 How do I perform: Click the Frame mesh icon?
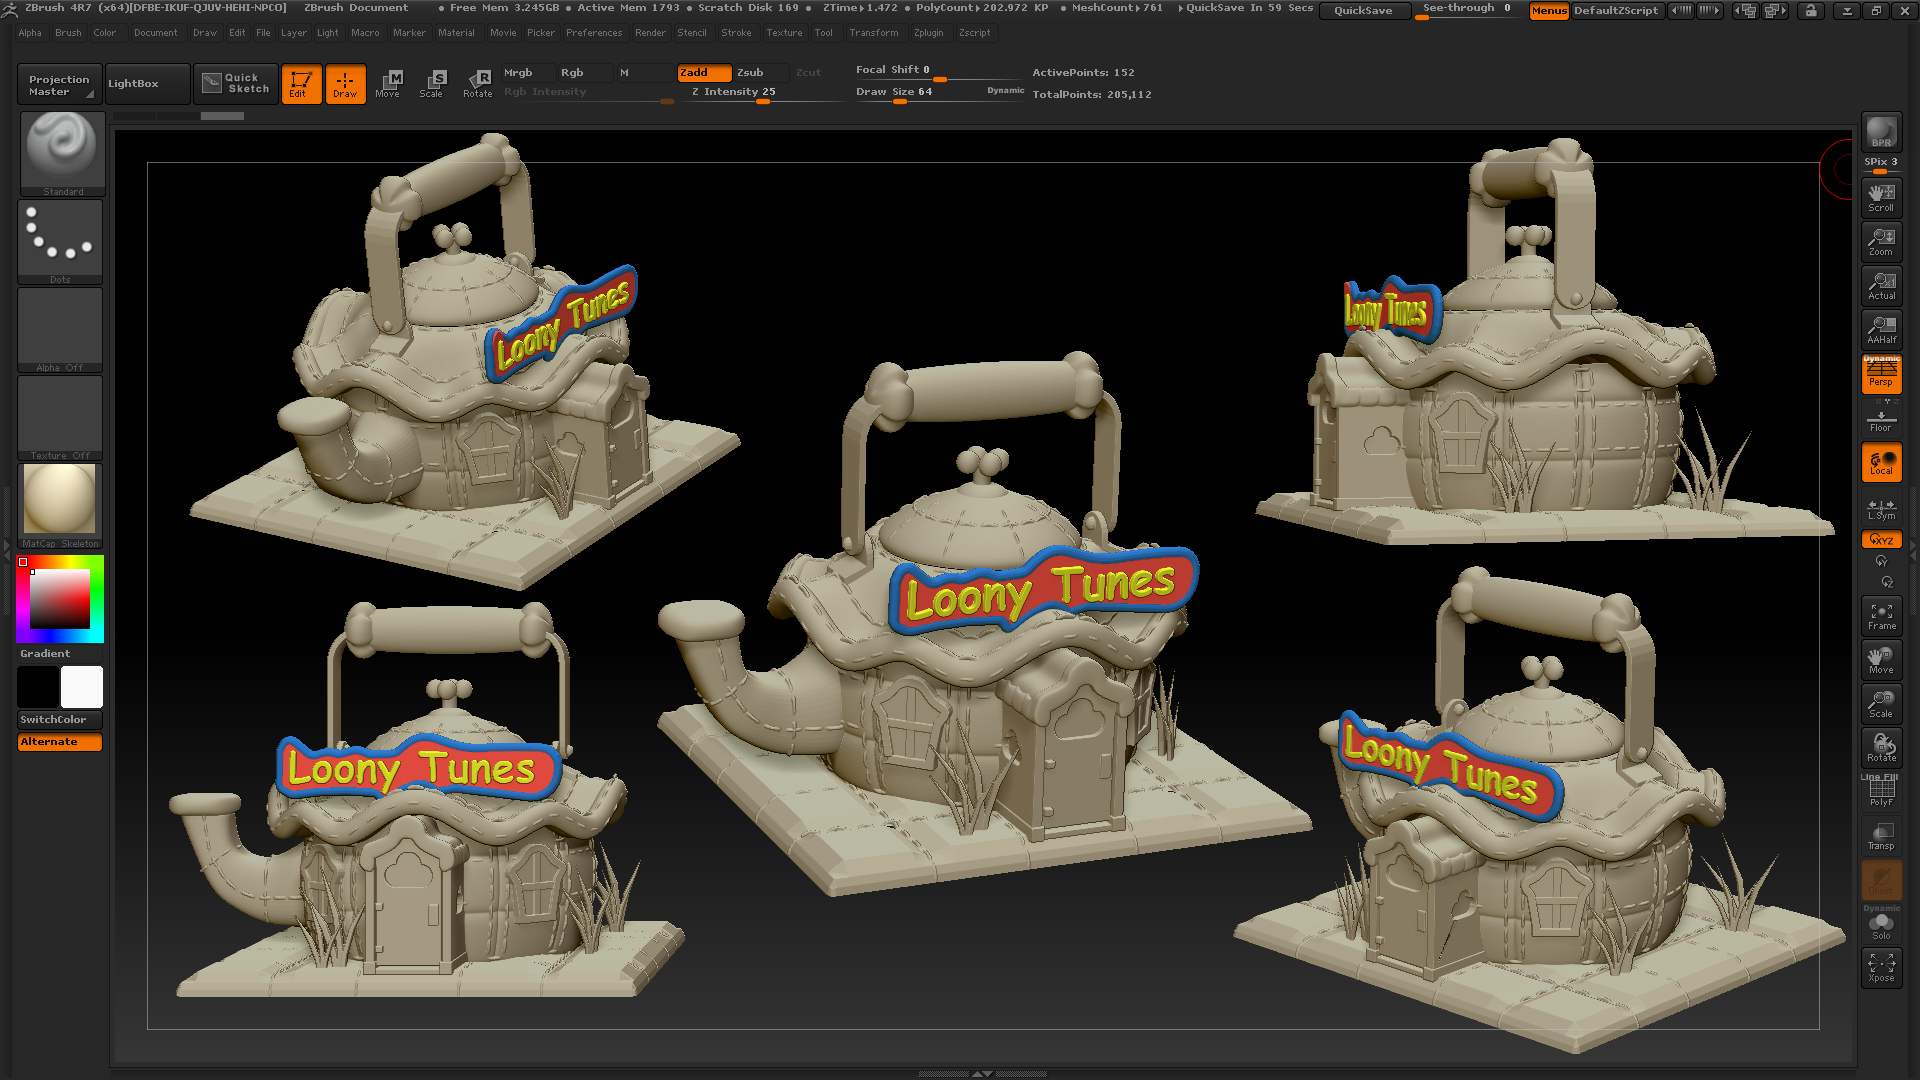pyautogui.click(x=1881, y=615)
